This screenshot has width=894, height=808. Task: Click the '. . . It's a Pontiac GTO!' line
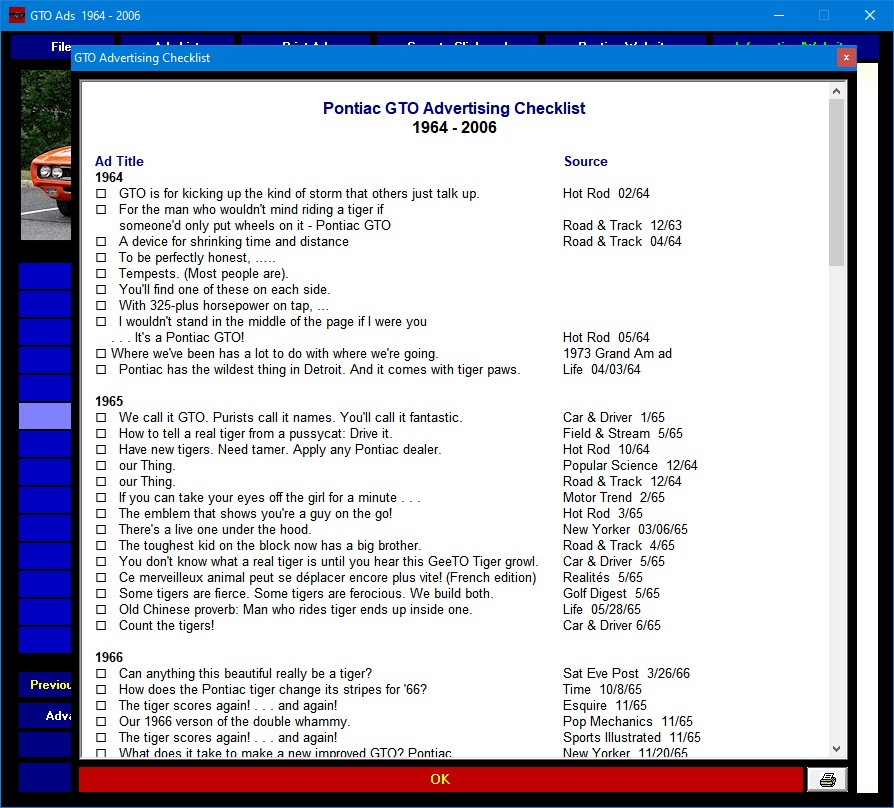[178, 338]
